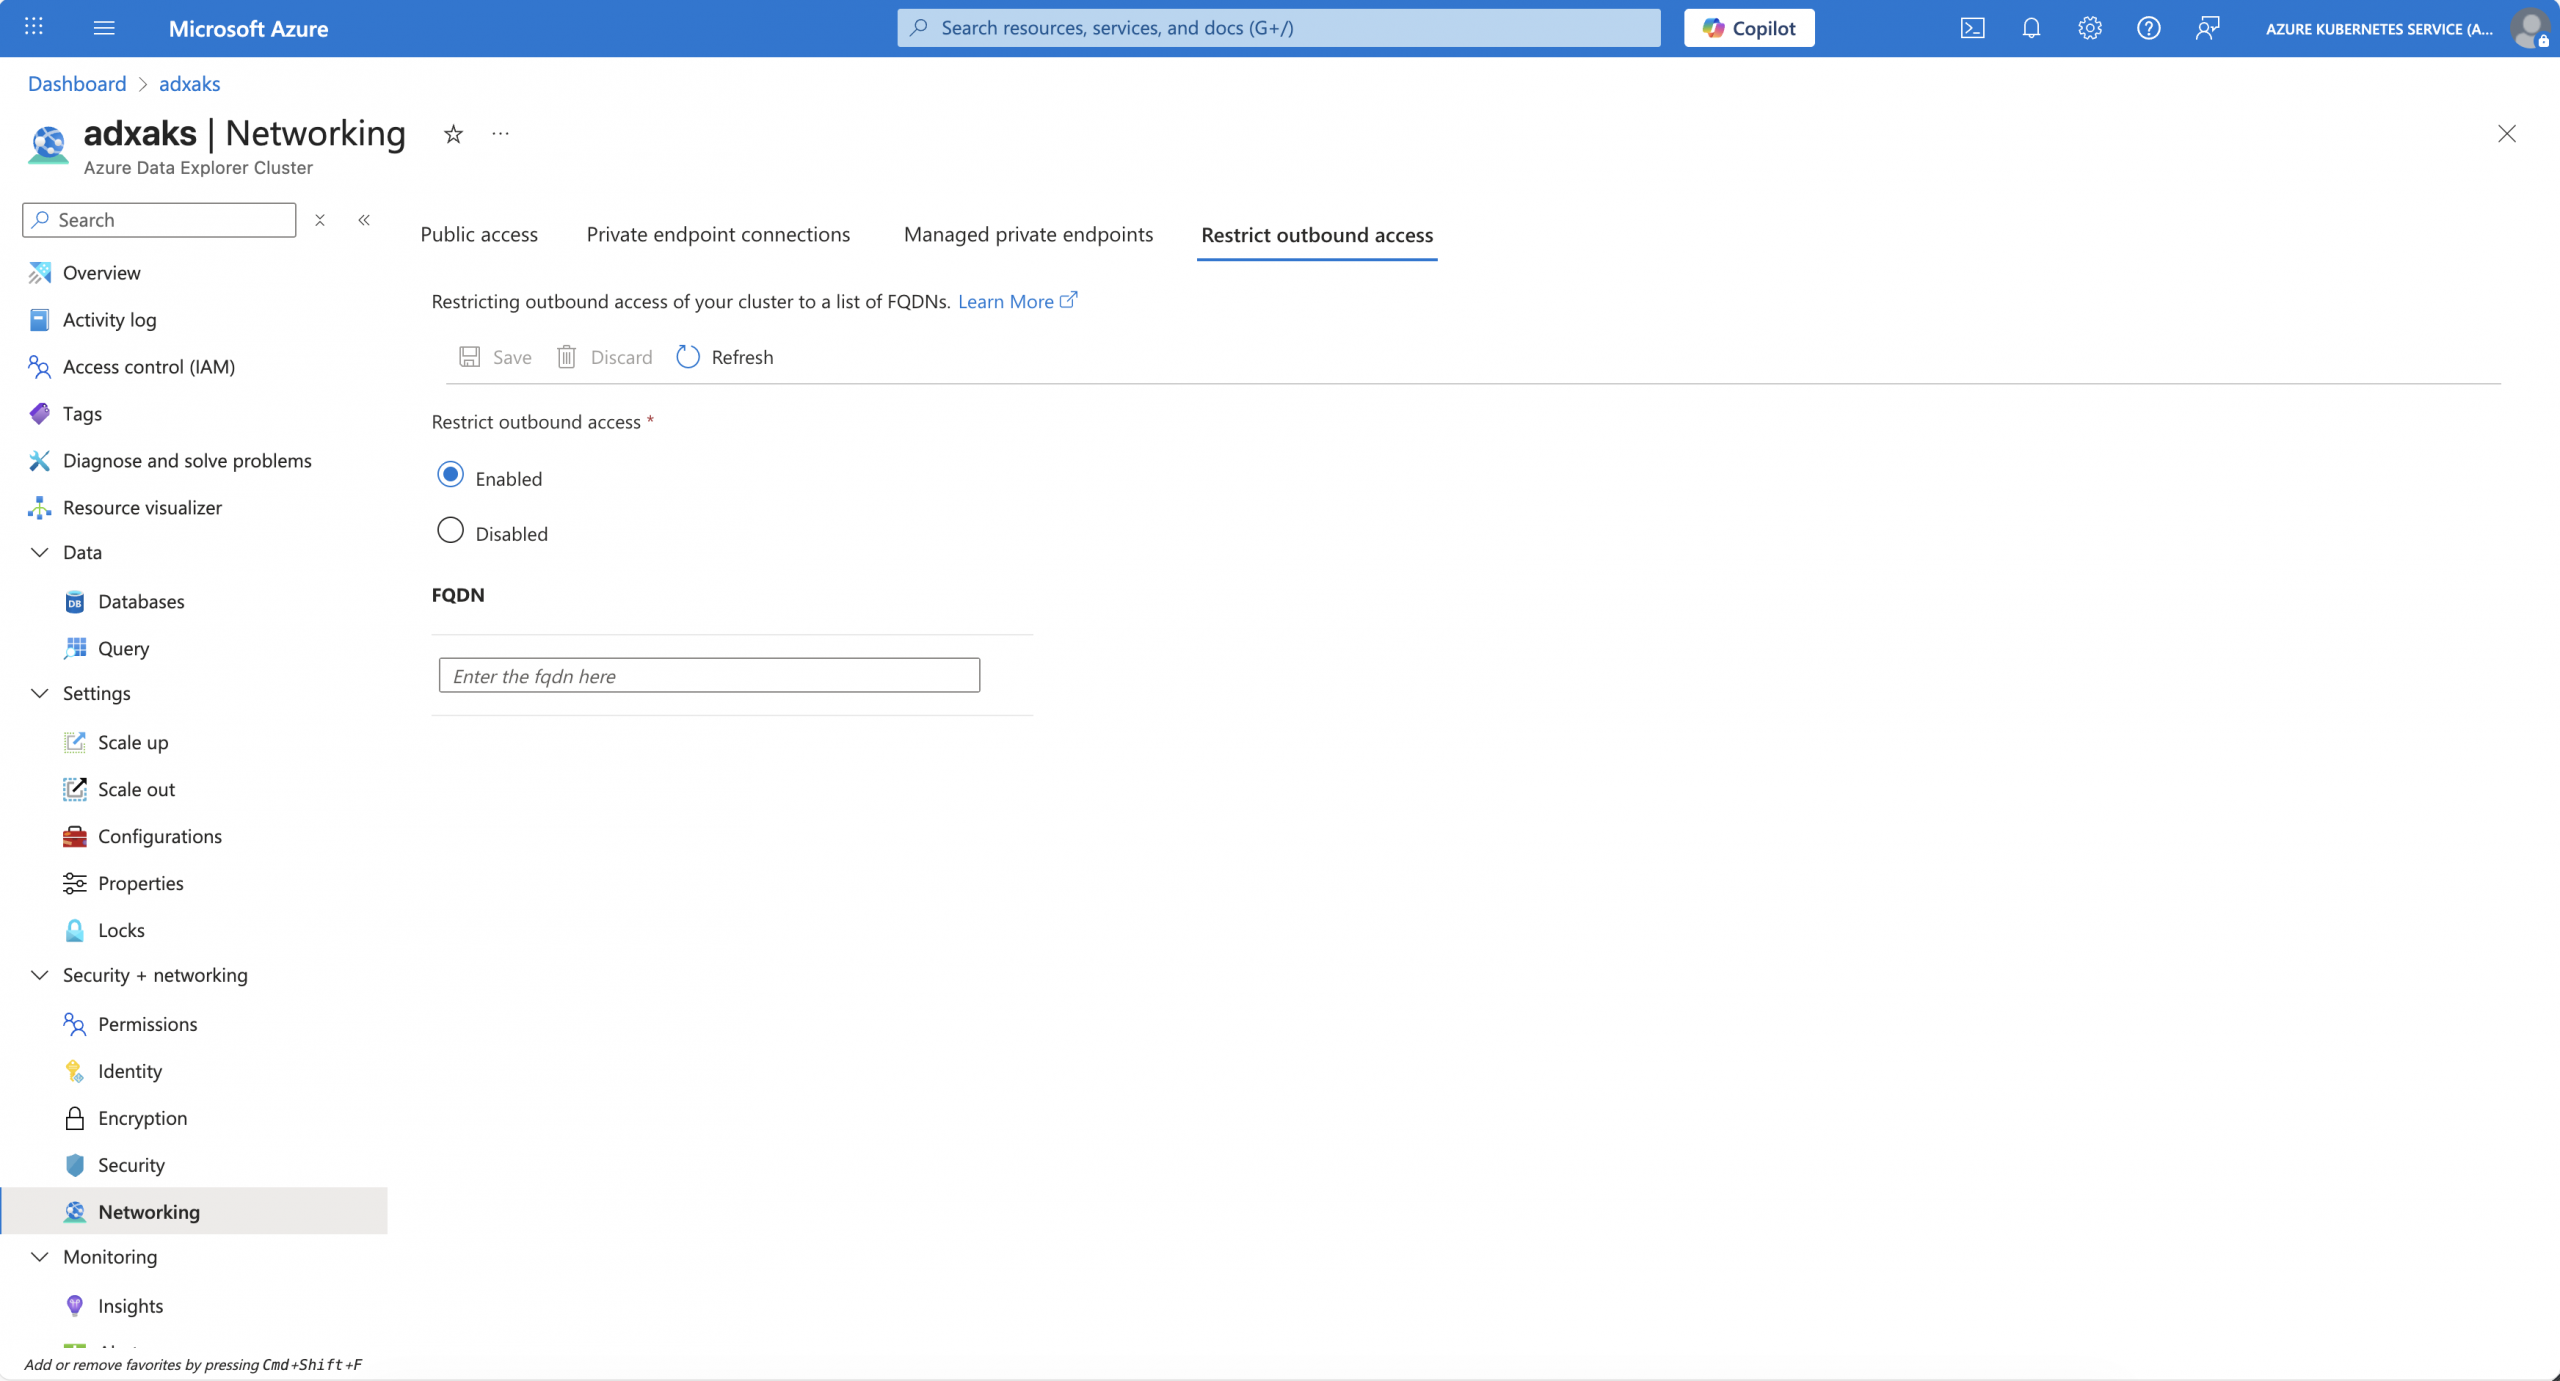Open the notifications bell
Image resolution: width=2560 pixels, height=1381 pixels.
[2031, 28]
